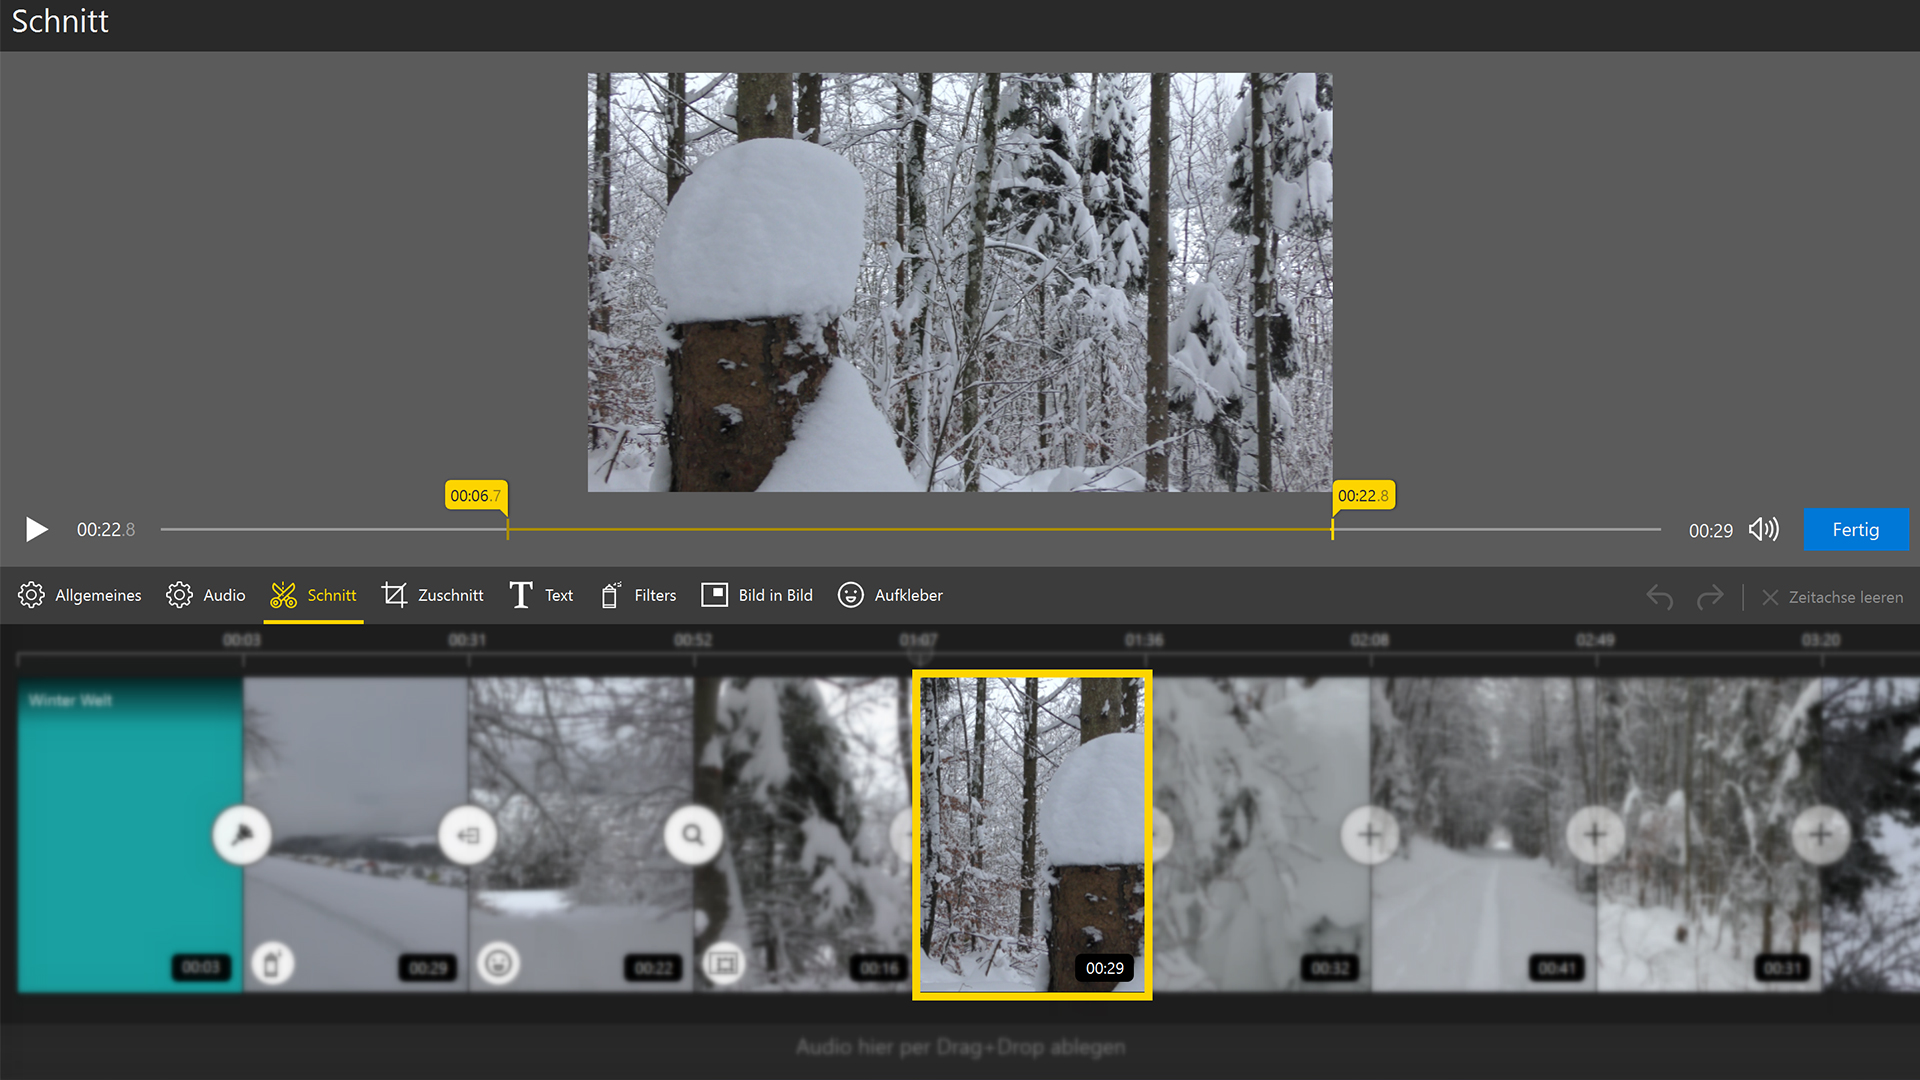Add a transition after the 00:32 clip
Image resolution: width=1920 pixels, height=1080 pixels.
tap(1370, 834)
